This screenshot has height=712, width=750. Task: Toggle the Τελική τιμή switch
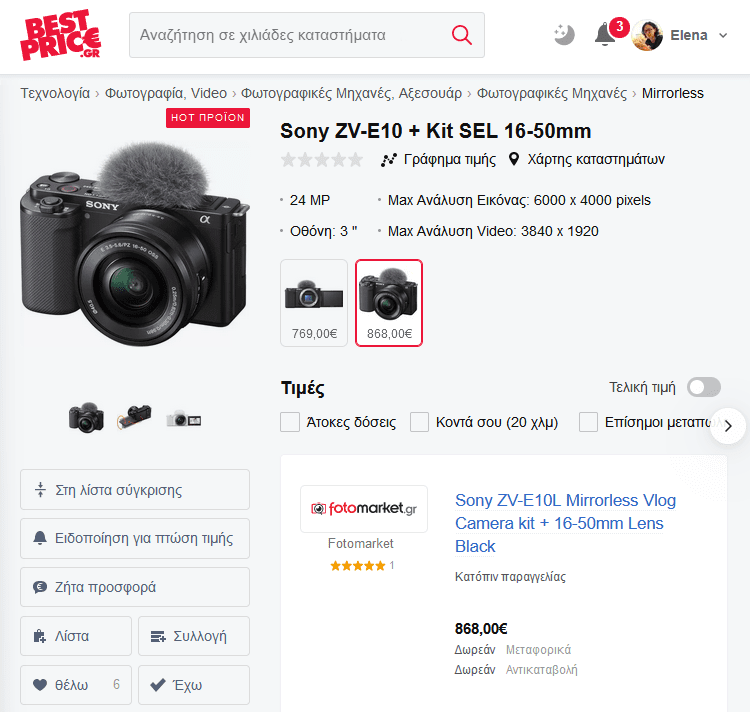click(x=704, y=387)
